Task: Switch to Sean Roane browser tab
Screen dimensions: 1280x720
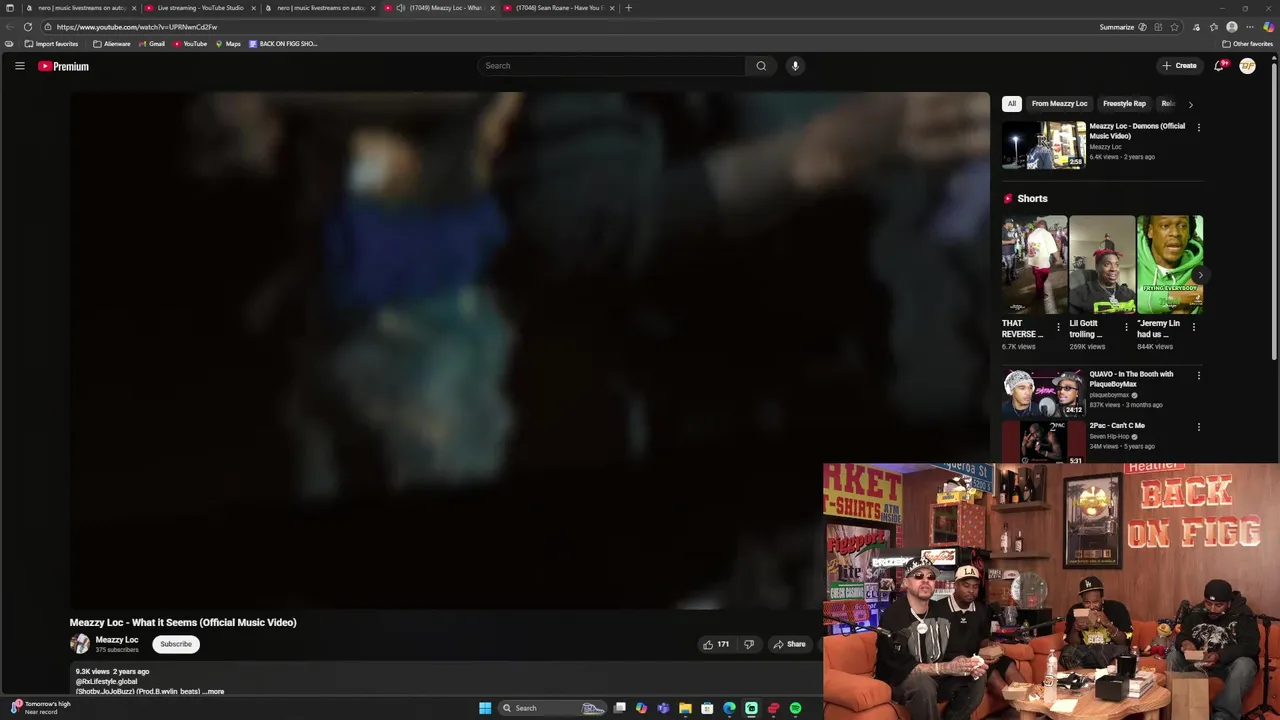Action: [x=558, y=8]
